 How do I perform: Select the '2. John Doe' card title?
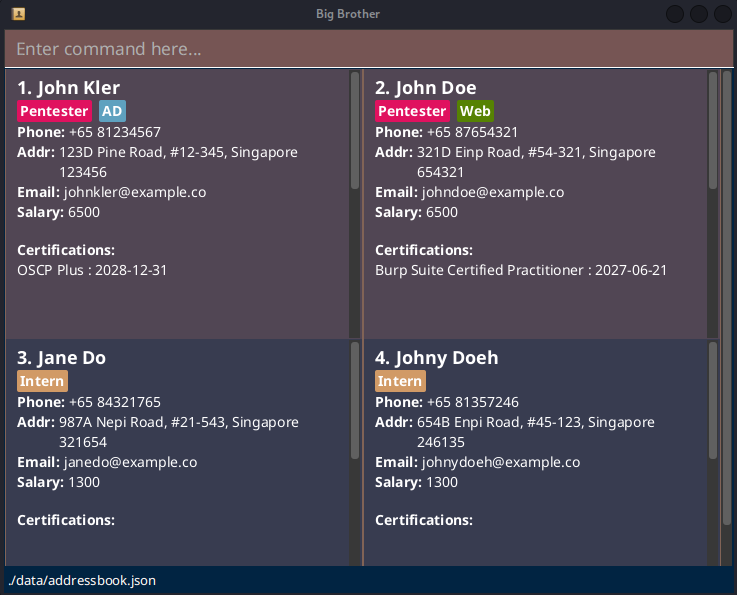426,88
